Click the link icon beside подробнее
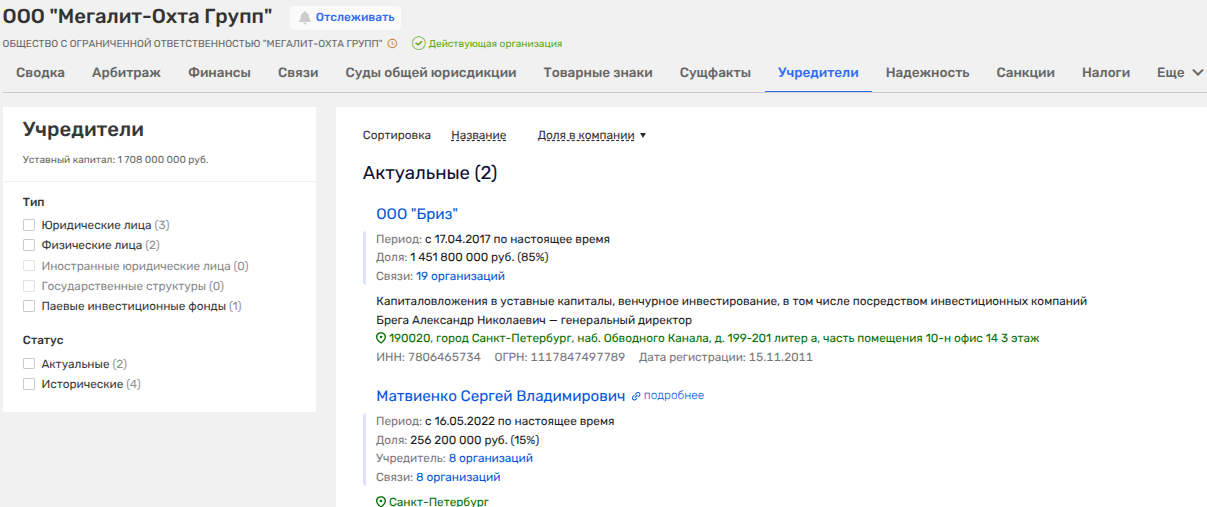Viewport: 1207px width, 507px height. coord(636,396)
